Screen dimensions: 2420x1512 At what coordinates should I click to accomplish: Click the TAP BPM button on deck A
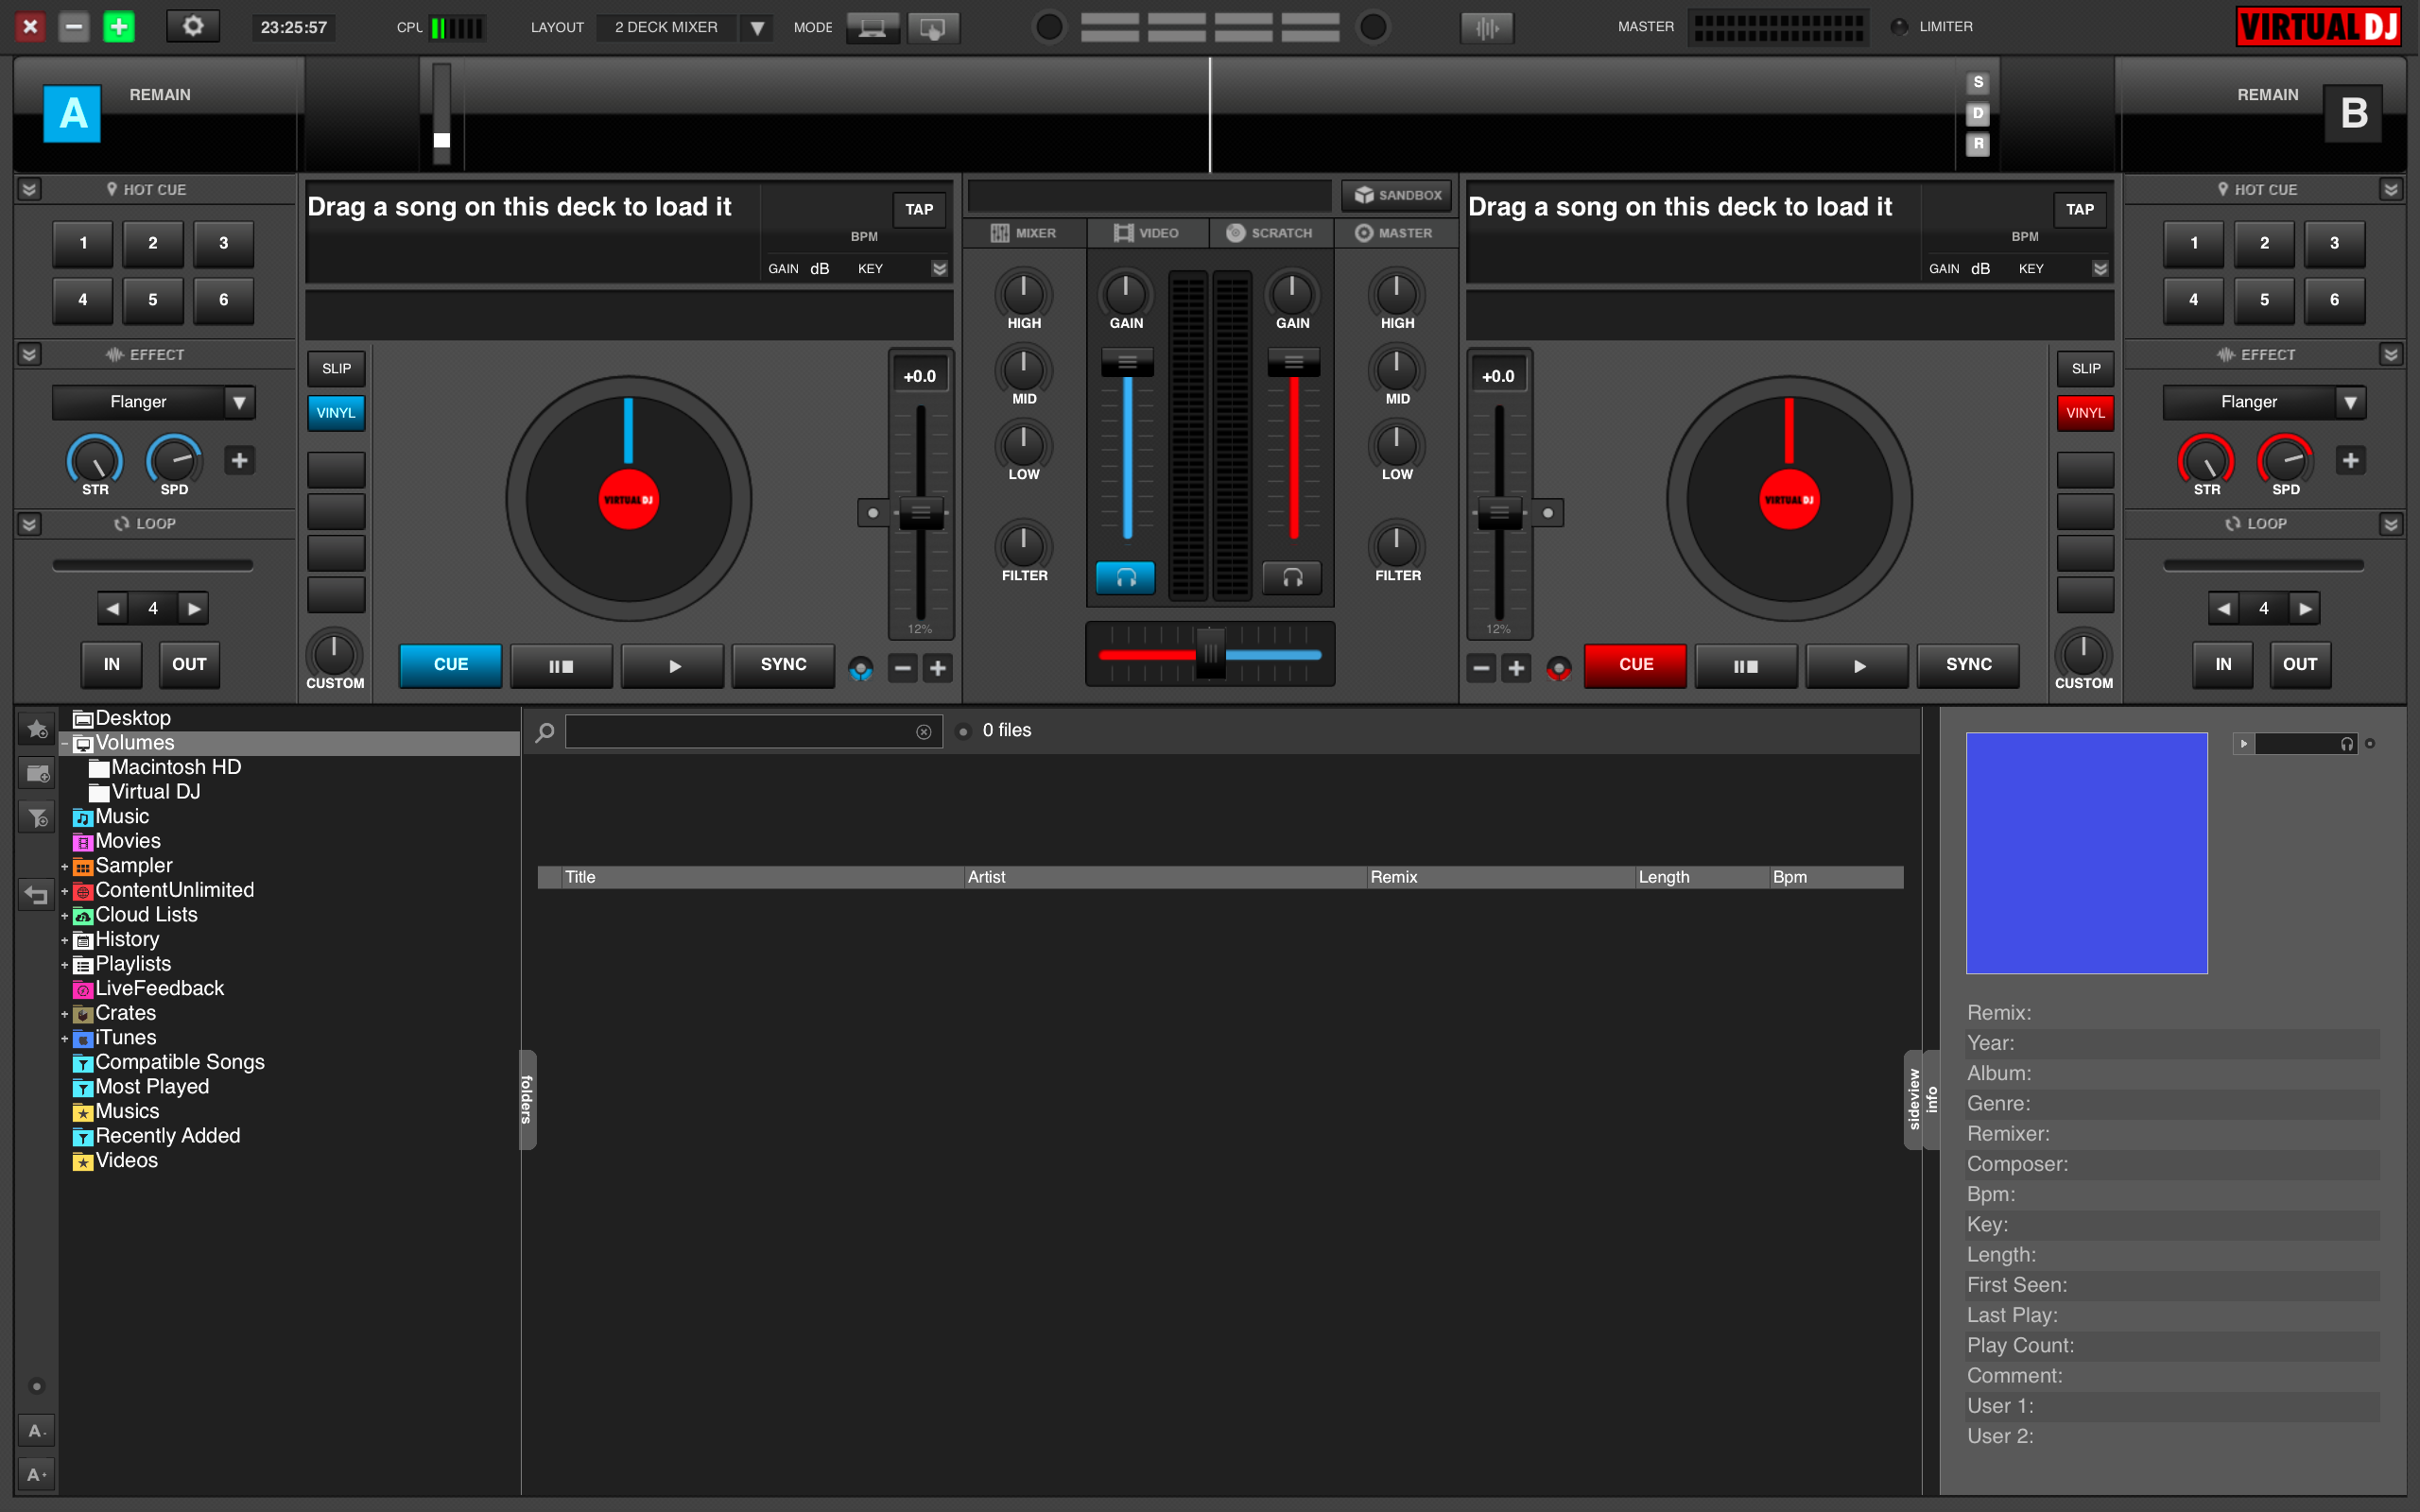click(918, 209)
